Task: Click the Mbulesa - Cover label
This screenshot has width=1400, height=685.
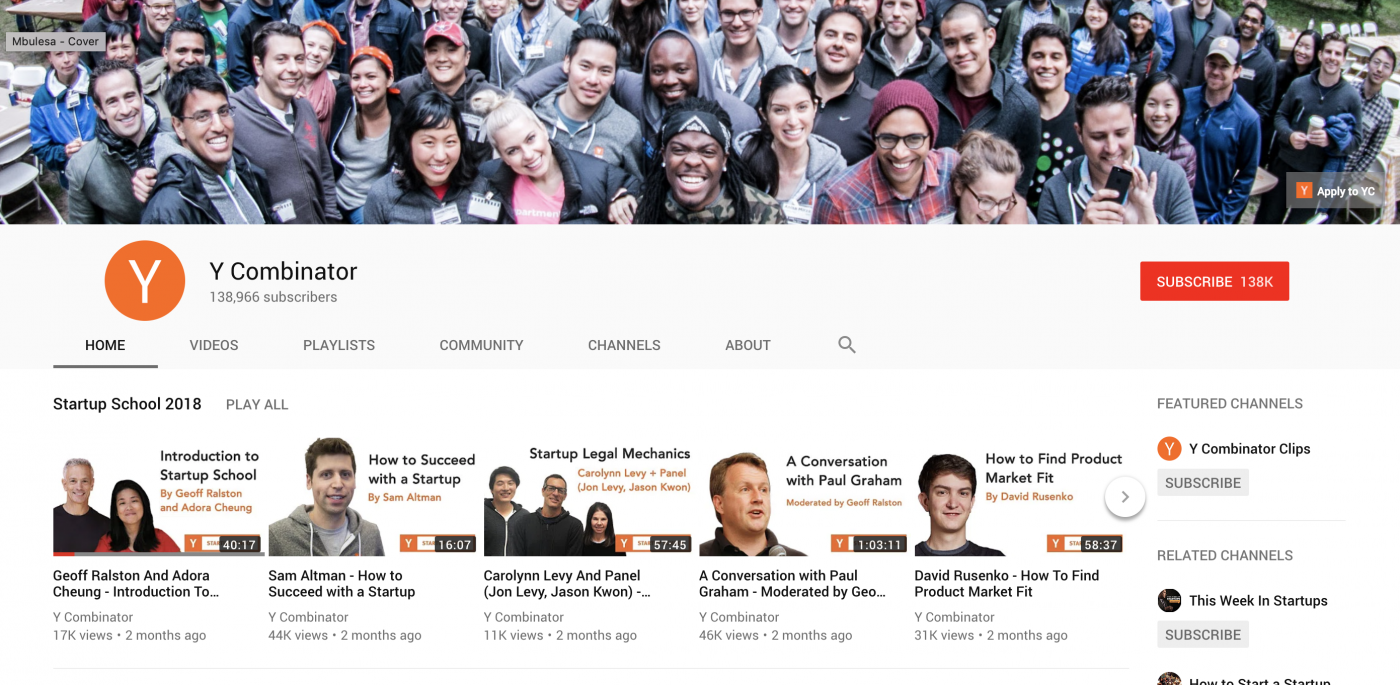Action: 55,41
